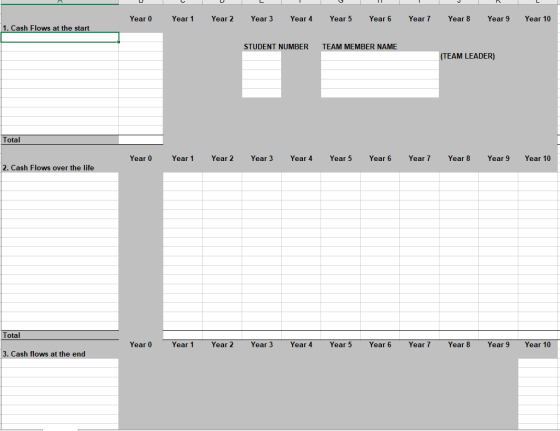Click the Total label in section 1
The image size is (560, 431).
click(11, 140)
